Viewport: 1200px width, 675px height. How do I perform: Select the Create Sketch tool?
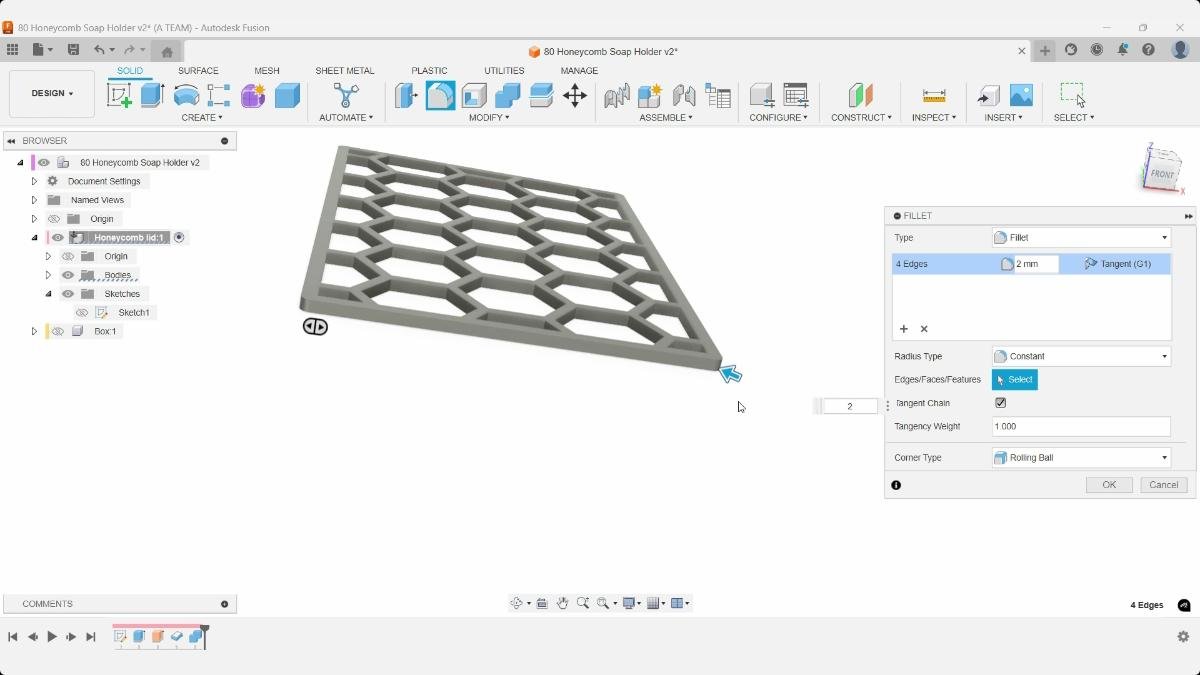(x=119, y=95)
